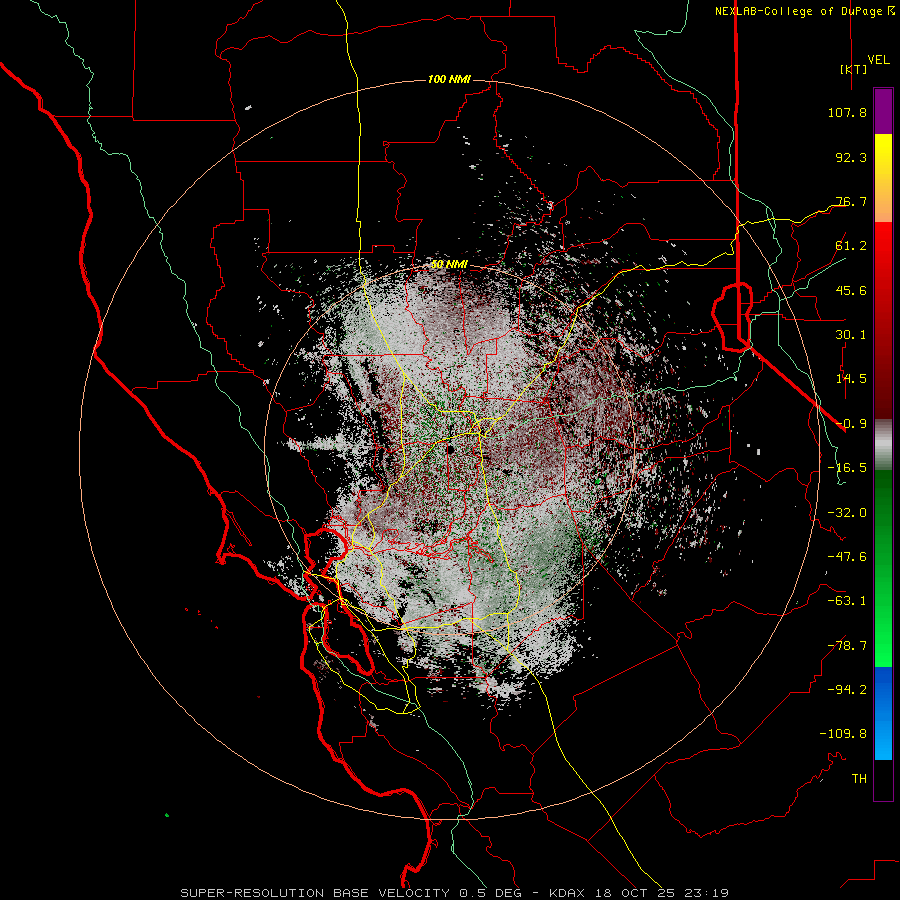Image resolution: width=900 pixels, height=900 pixels.
Task: Click the 100 NMI range ring label
Action: pos(449,79)
